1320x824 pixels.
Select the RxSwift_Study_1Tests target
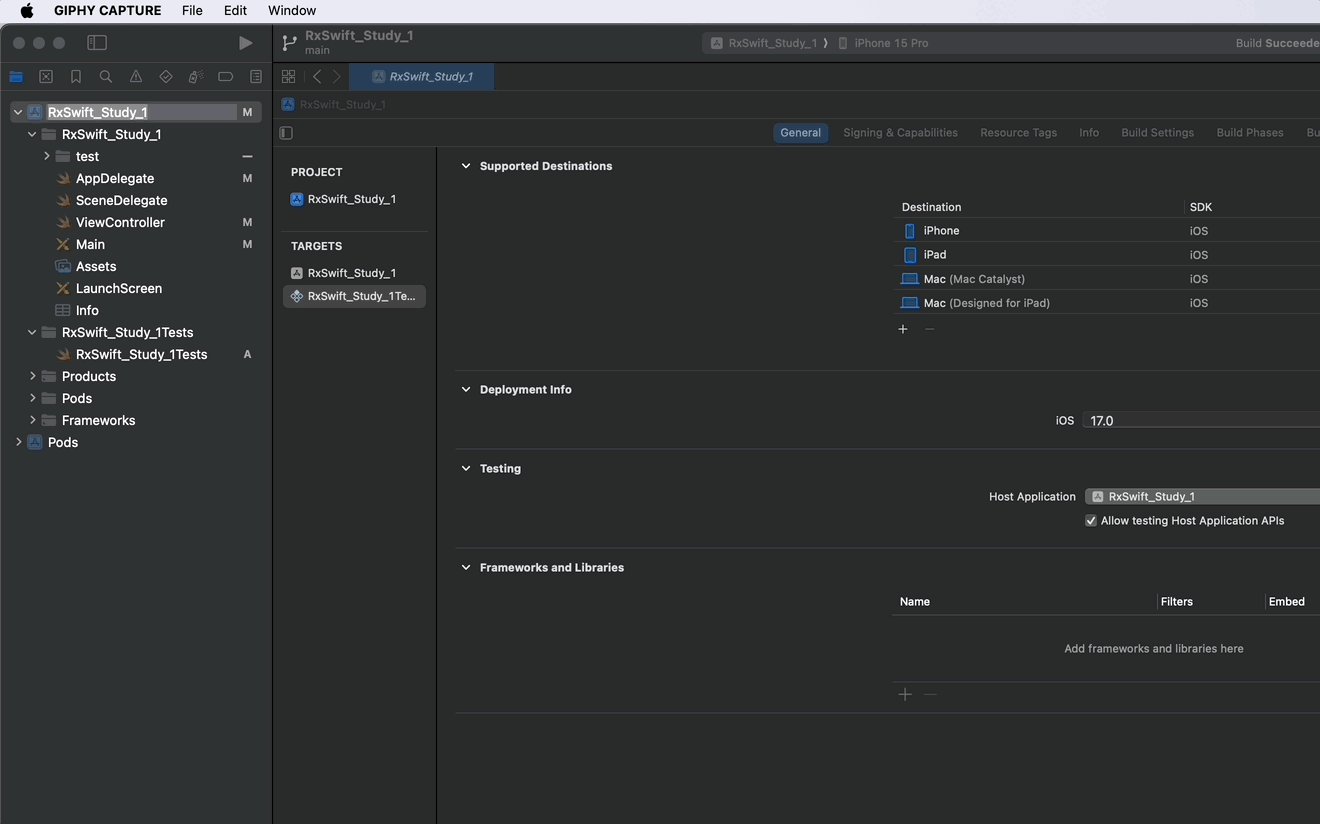click(x=354, y=296)
